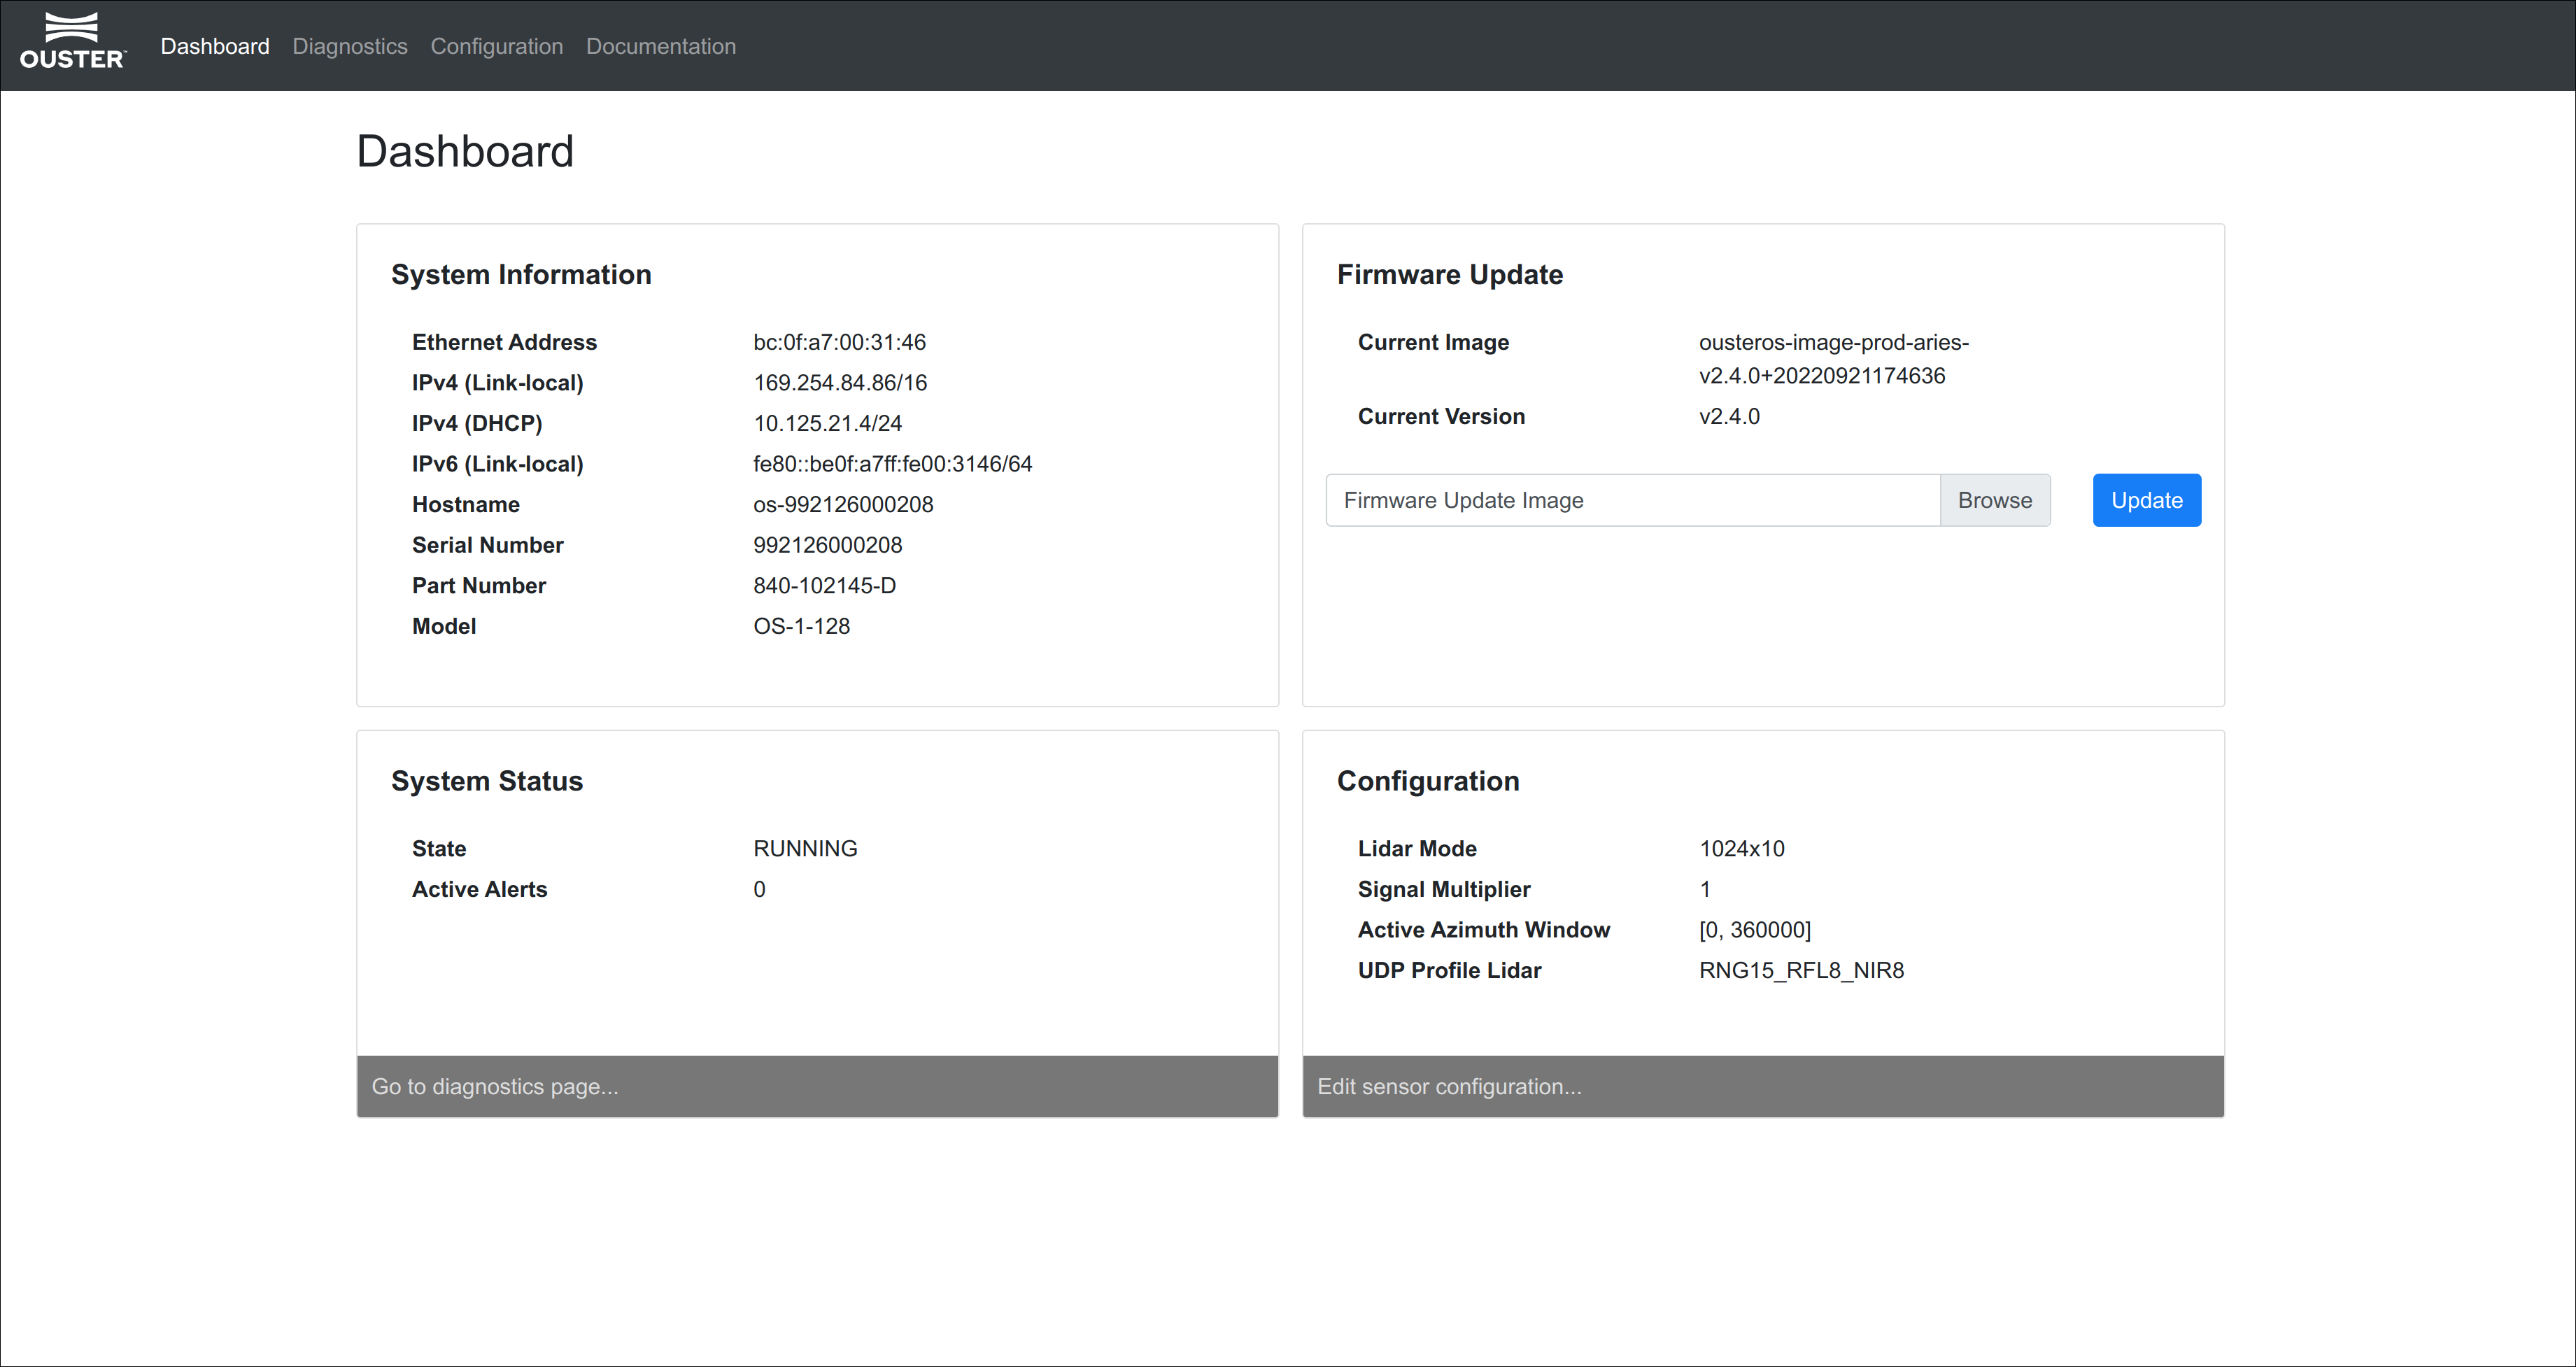Click the Ethernet Address label
The width and height of the screenshot is (2576, 1367).
504,342
